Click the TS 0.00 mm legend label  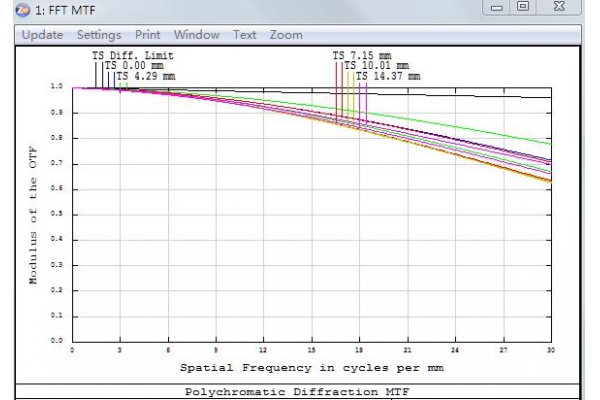click(x=134, y=66)
